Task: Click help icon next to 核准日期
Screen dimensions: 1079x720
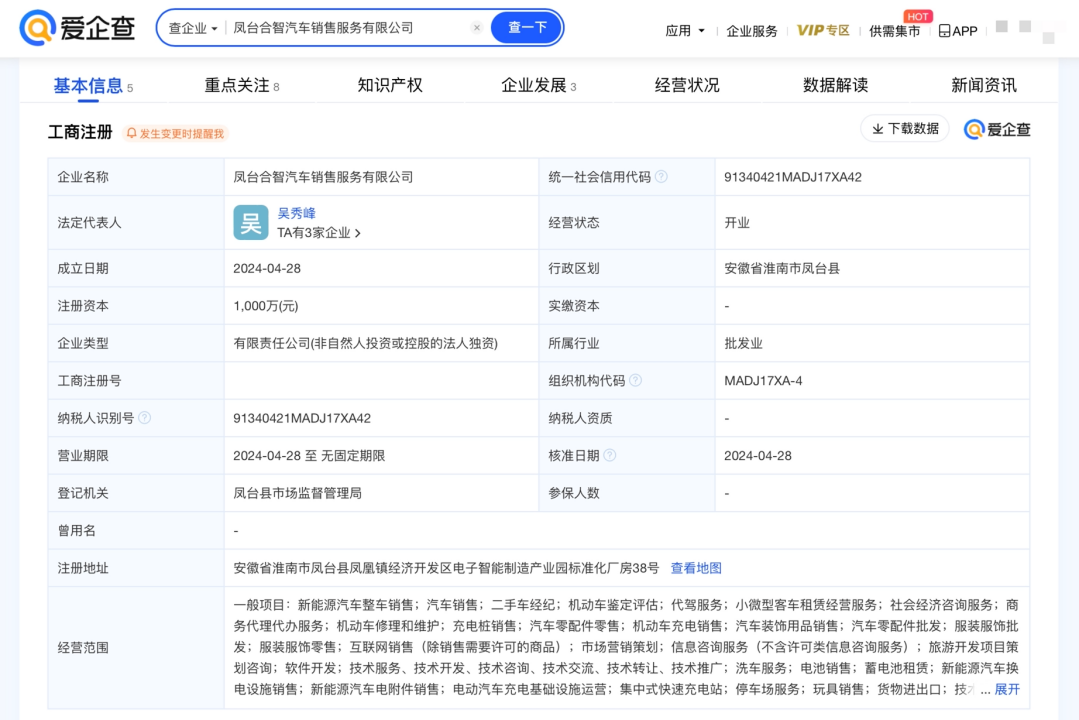Action: tap(610, 455)
